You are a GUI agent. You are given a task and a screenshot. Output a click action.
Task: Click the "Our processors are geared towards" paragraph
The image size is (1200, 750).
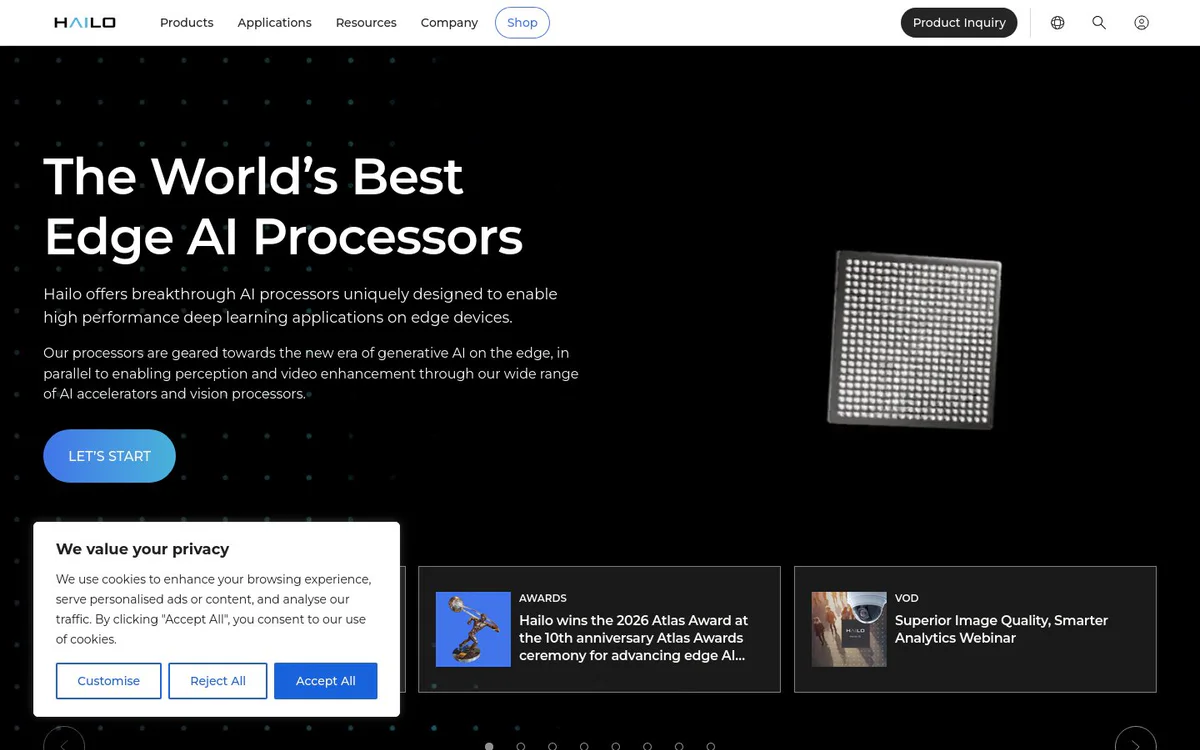pyautogui.click(x=311, y=373)
